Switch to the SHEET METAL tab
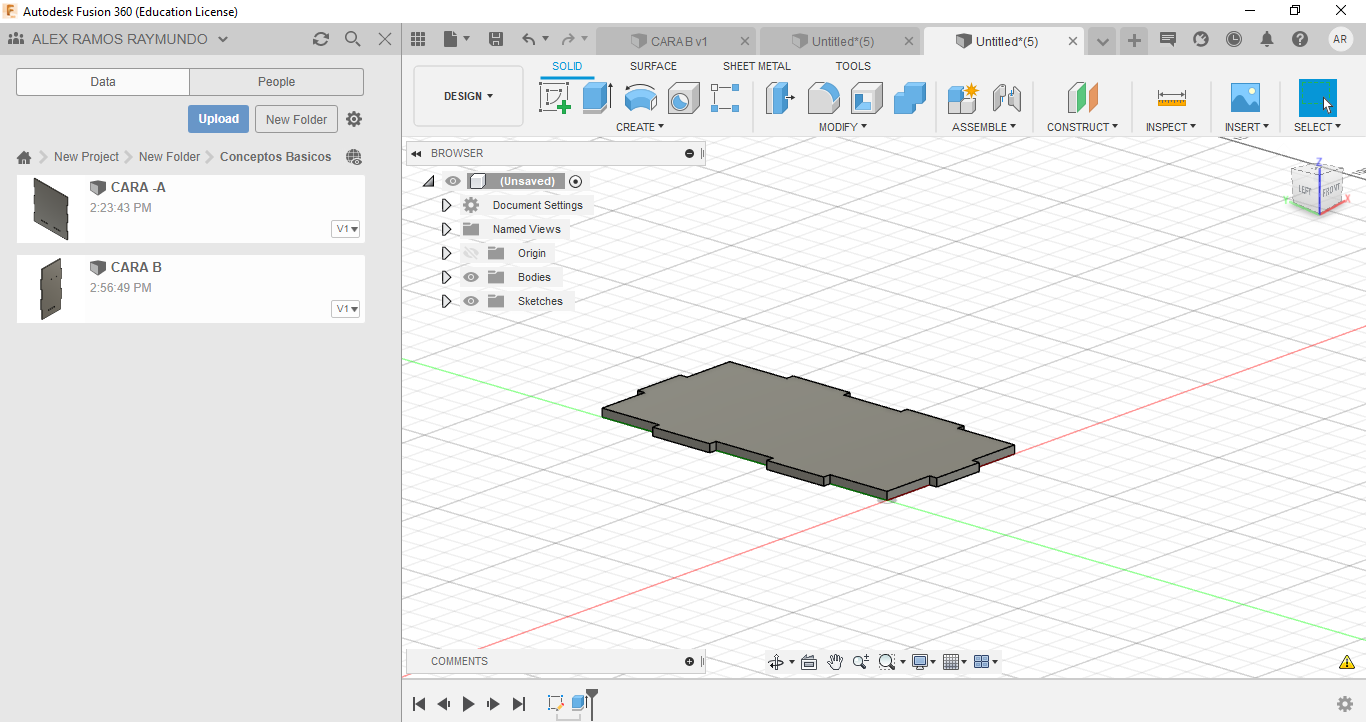 coord(757,66)
